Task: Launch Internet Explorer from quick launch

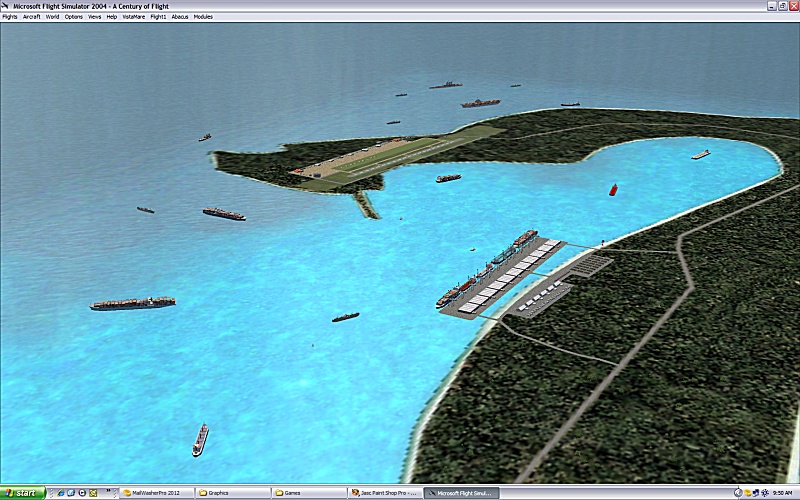Action: click(60, 493)
